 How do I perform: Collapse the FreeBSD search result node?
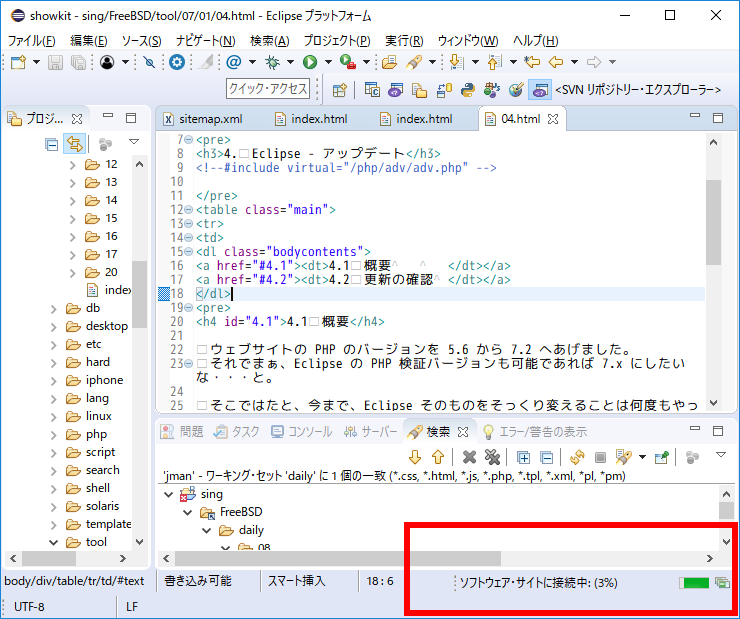(x=187, y=512)
